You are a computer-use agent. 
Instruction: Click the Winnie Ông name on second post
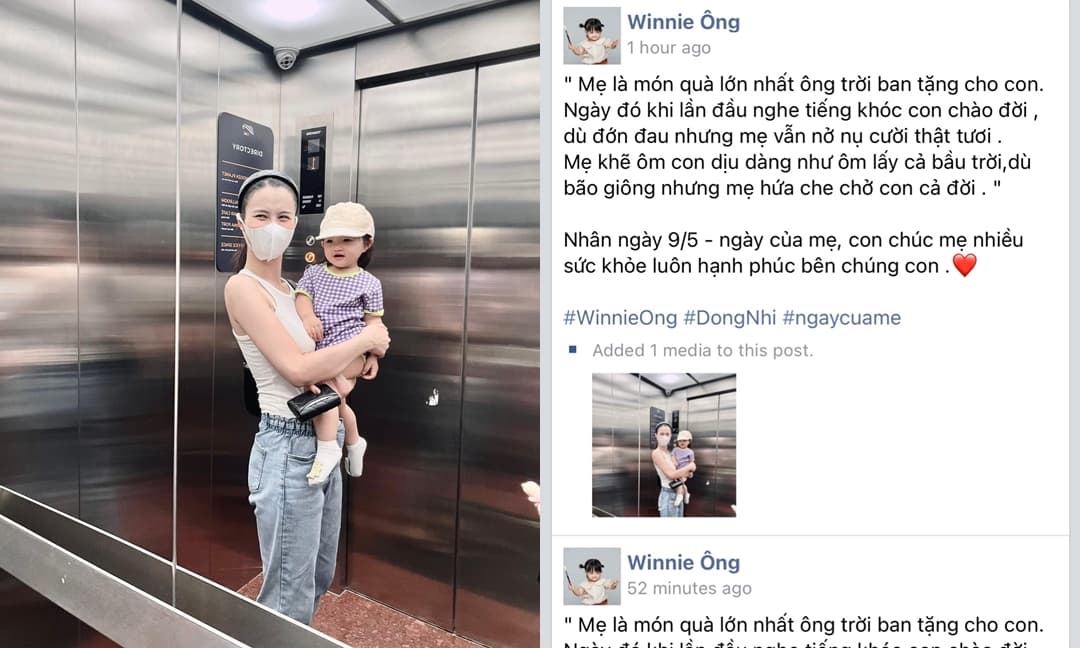[683, 563]
